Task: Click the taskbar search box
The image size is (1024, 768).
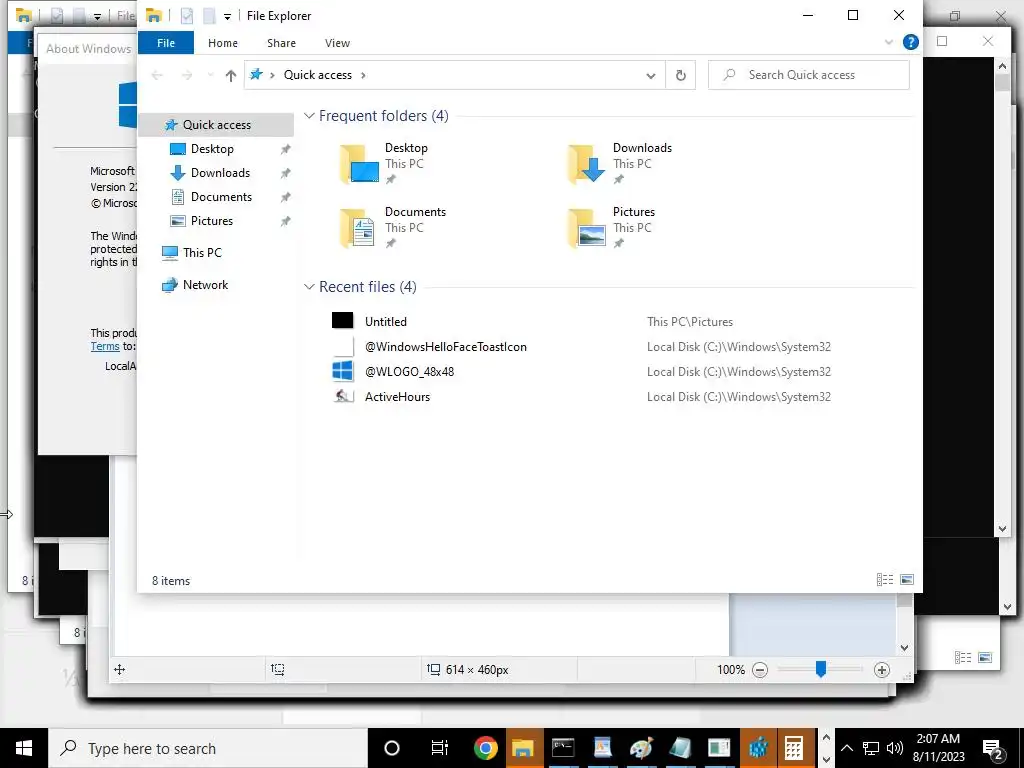Action: (x=208, y=748)
